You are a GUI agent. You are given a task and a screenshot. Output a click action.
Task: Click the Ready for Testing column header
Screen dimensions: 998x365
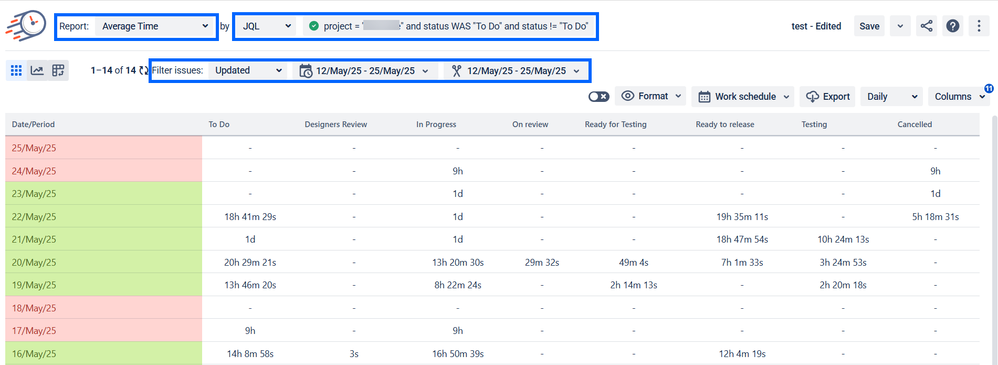pyautogui.click(x=615, y=125)
